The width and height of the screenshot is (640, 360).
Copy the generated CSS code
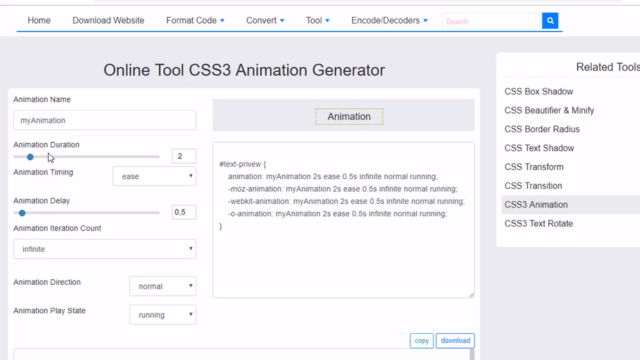(x=422, y=340)
